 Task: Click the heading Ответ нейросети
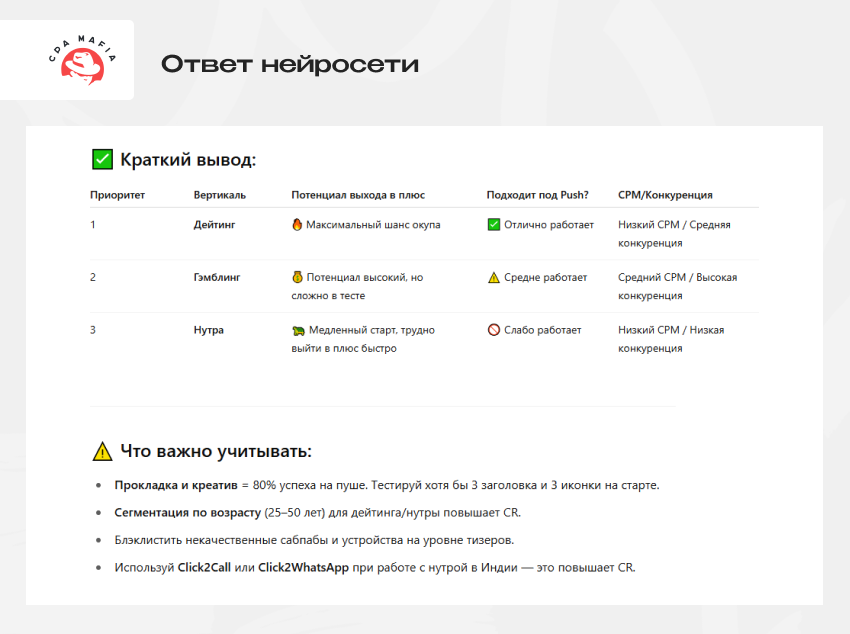tap(290, 64)
